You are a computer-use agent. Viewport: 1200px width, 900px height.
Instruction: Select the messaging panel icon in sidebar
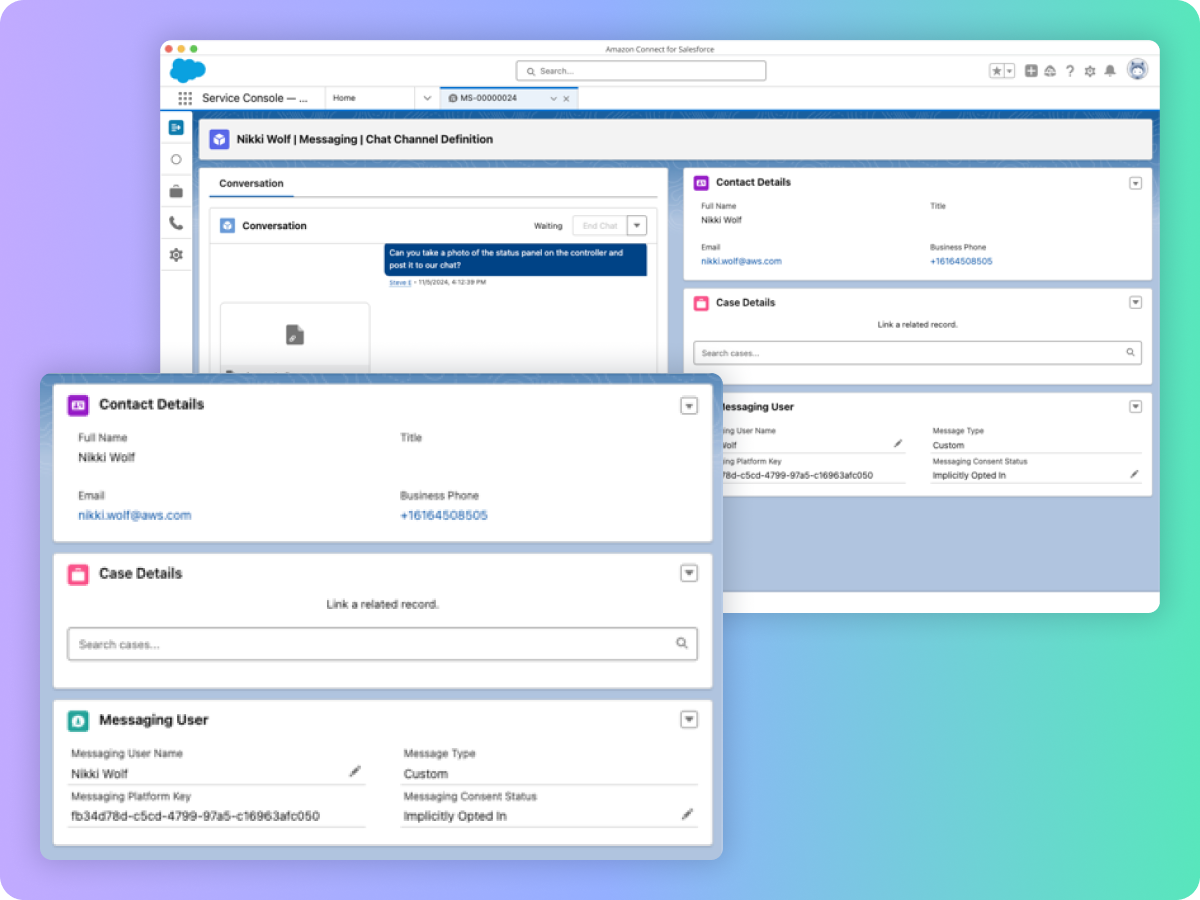[x=176, y=127]
